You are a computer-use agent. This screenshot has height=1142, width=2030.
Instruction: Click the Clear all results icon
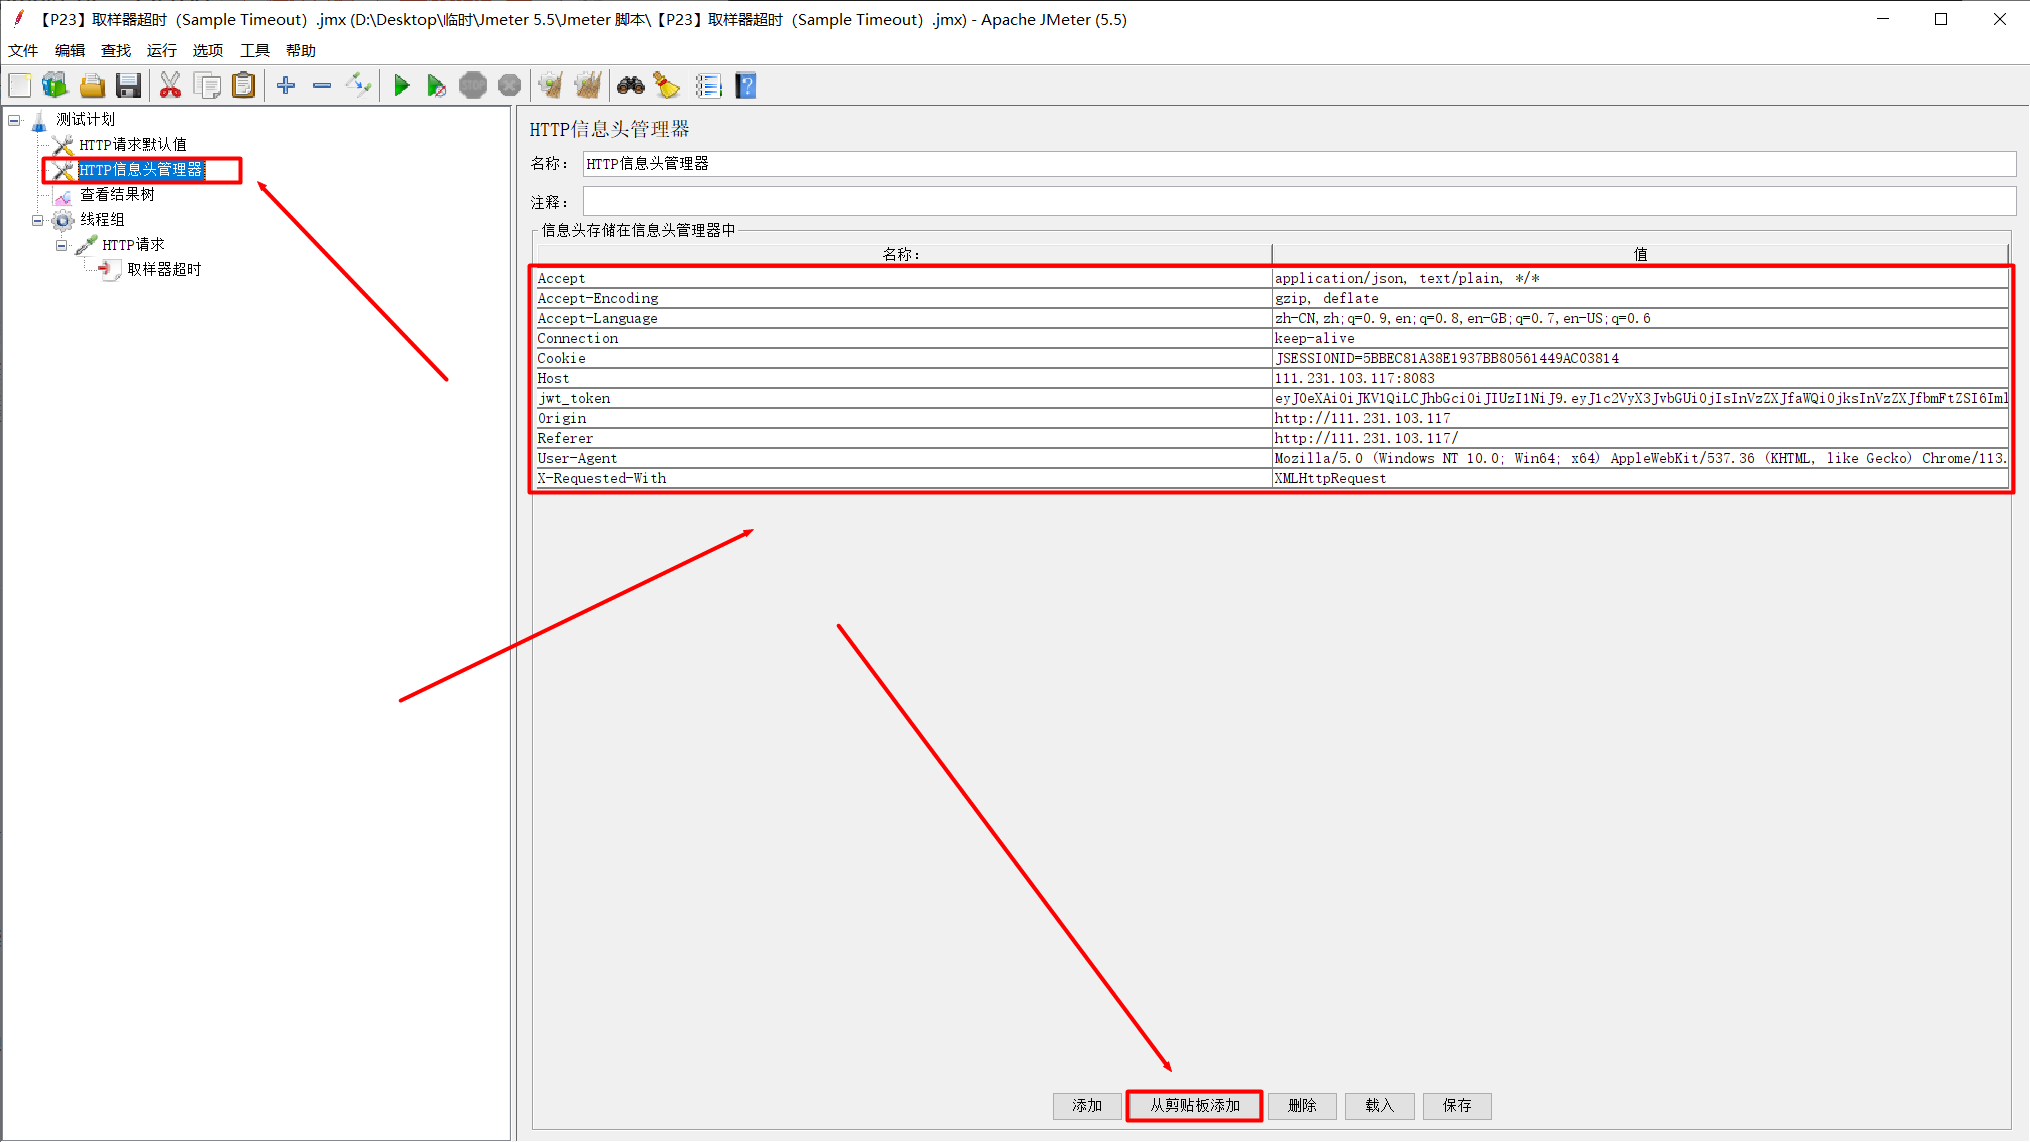588,86
